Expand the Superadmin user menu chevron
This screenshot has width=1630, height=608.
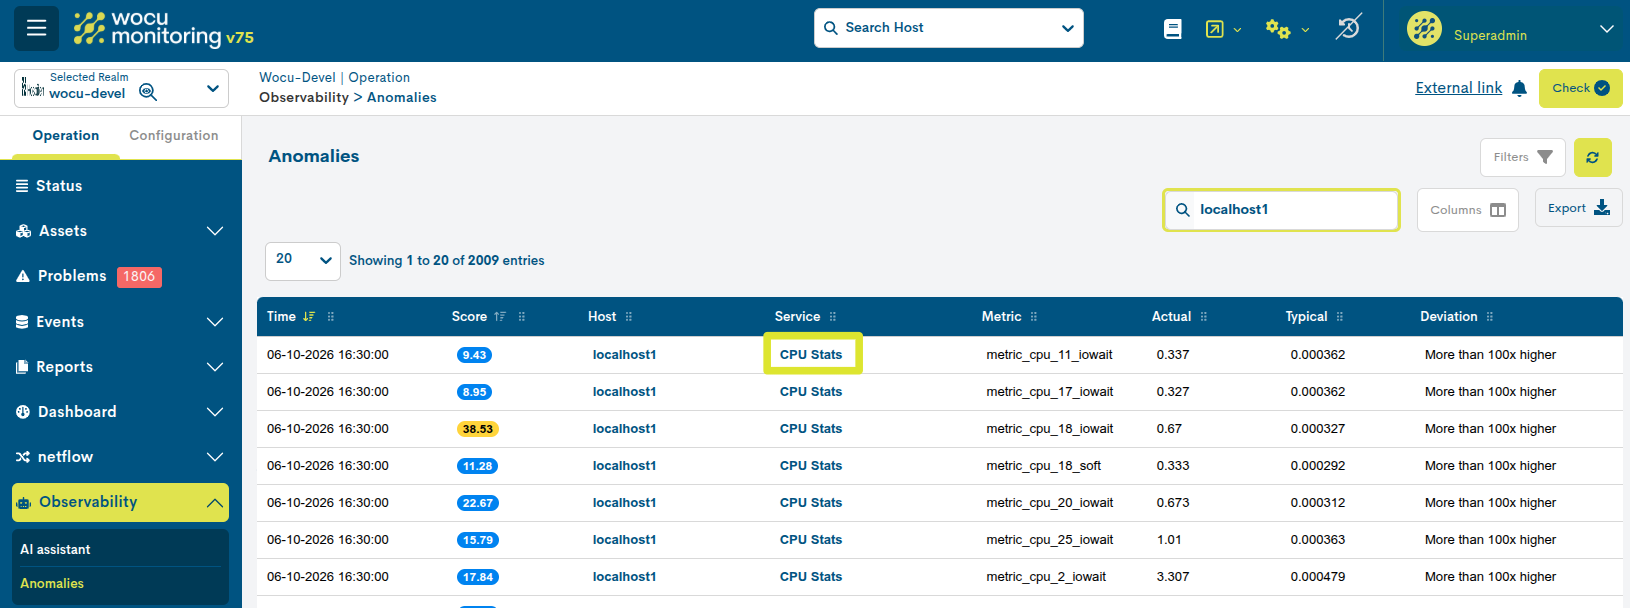click(1607, 29)
